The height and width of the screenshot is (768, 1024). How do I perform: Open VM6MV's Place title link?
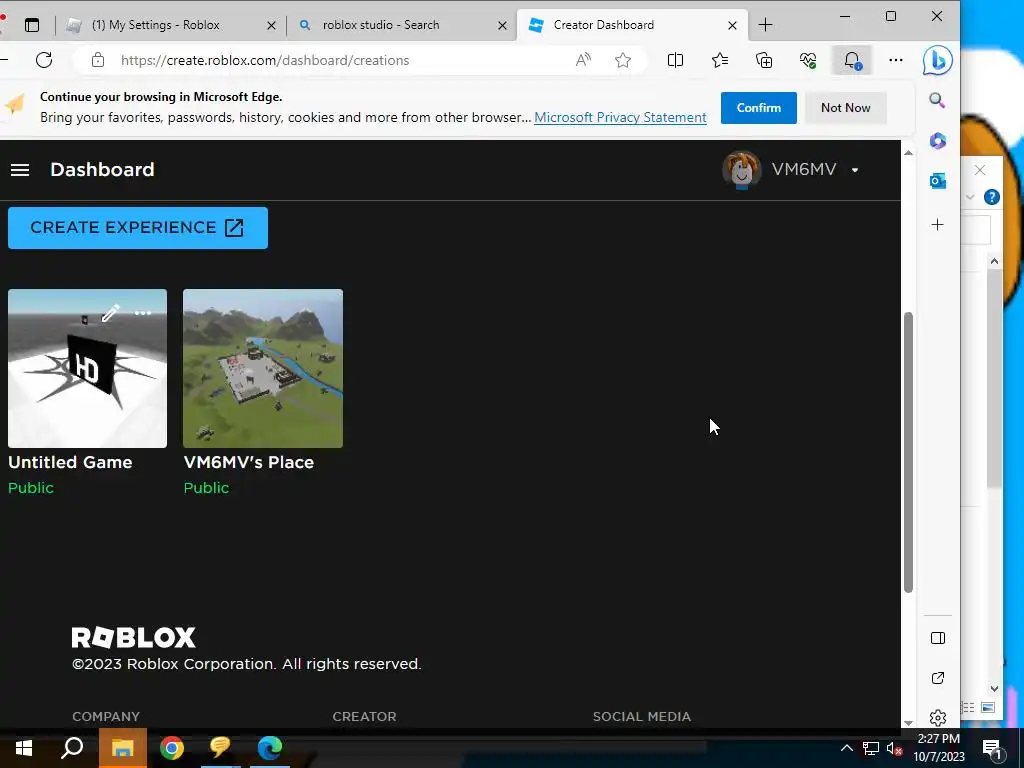249,462
